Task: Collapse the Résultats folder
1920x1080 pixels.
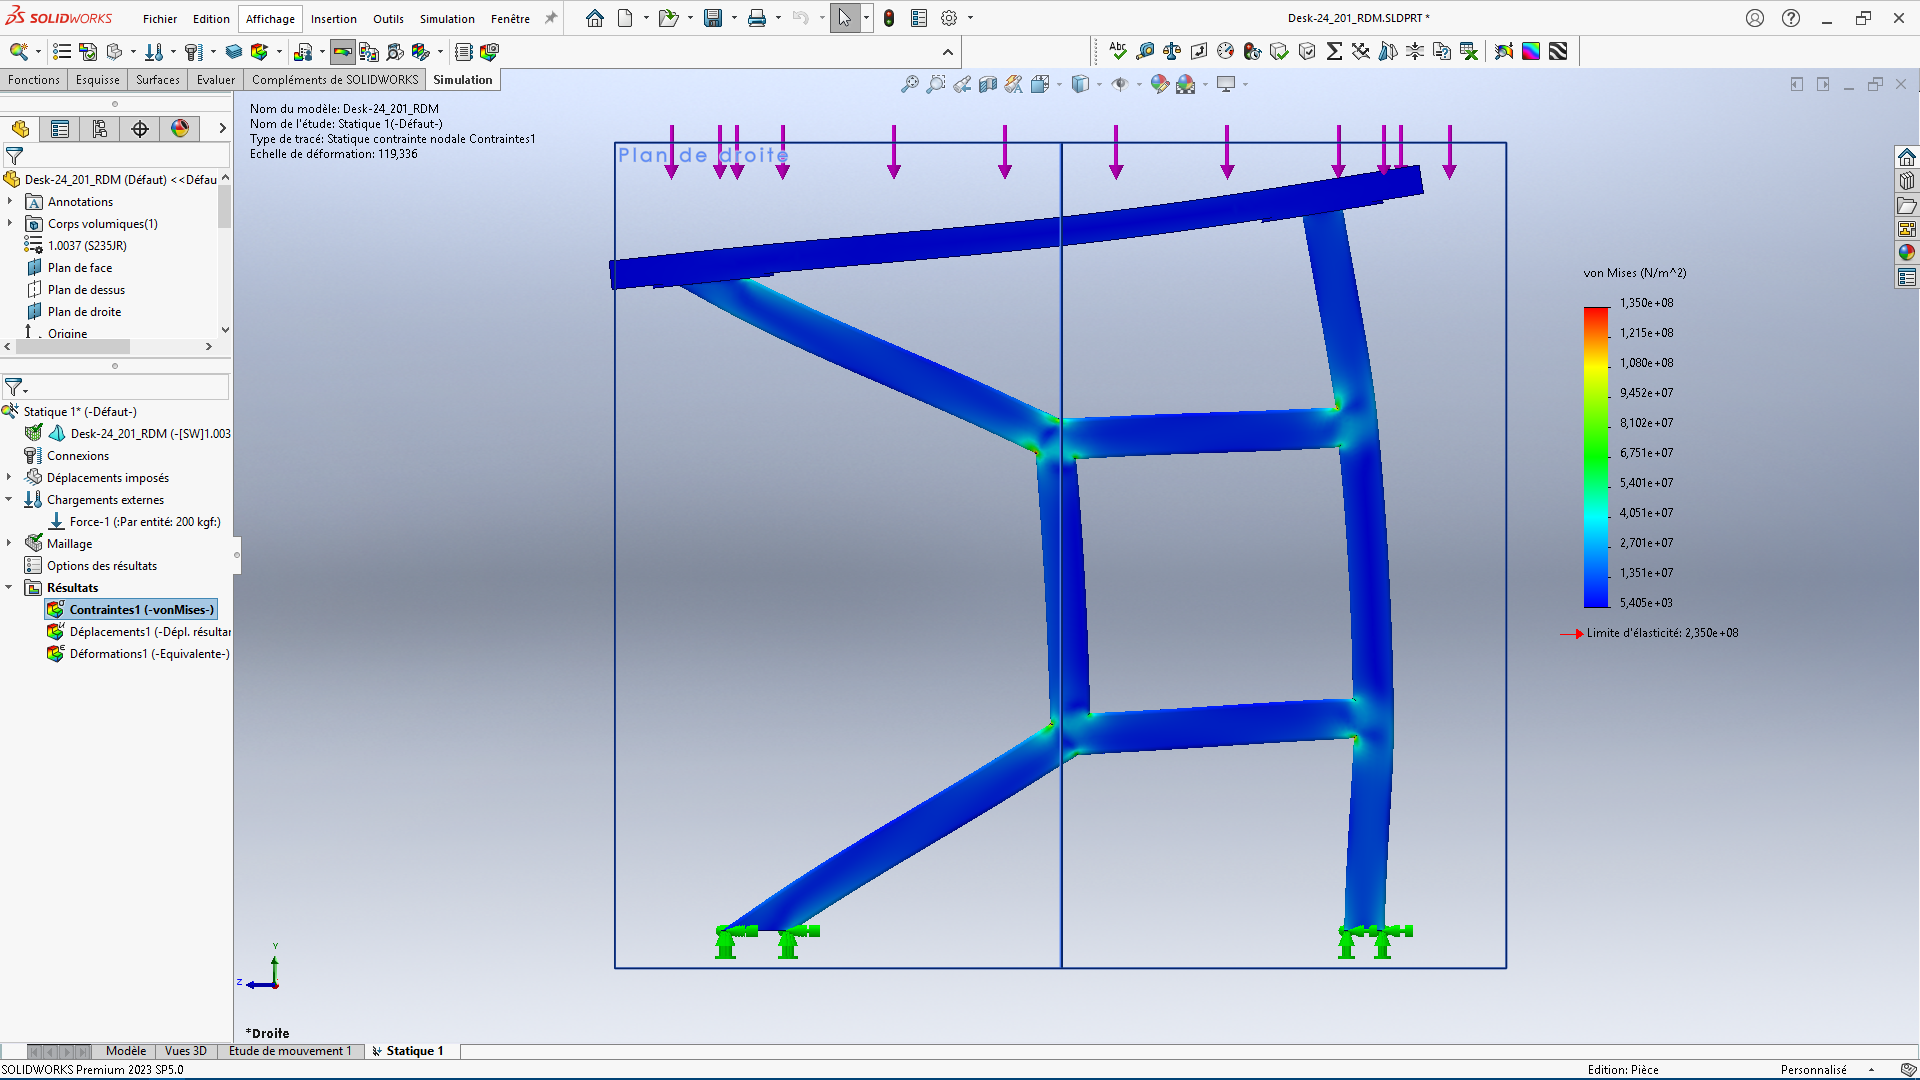Action: click(x=10, y=587)
